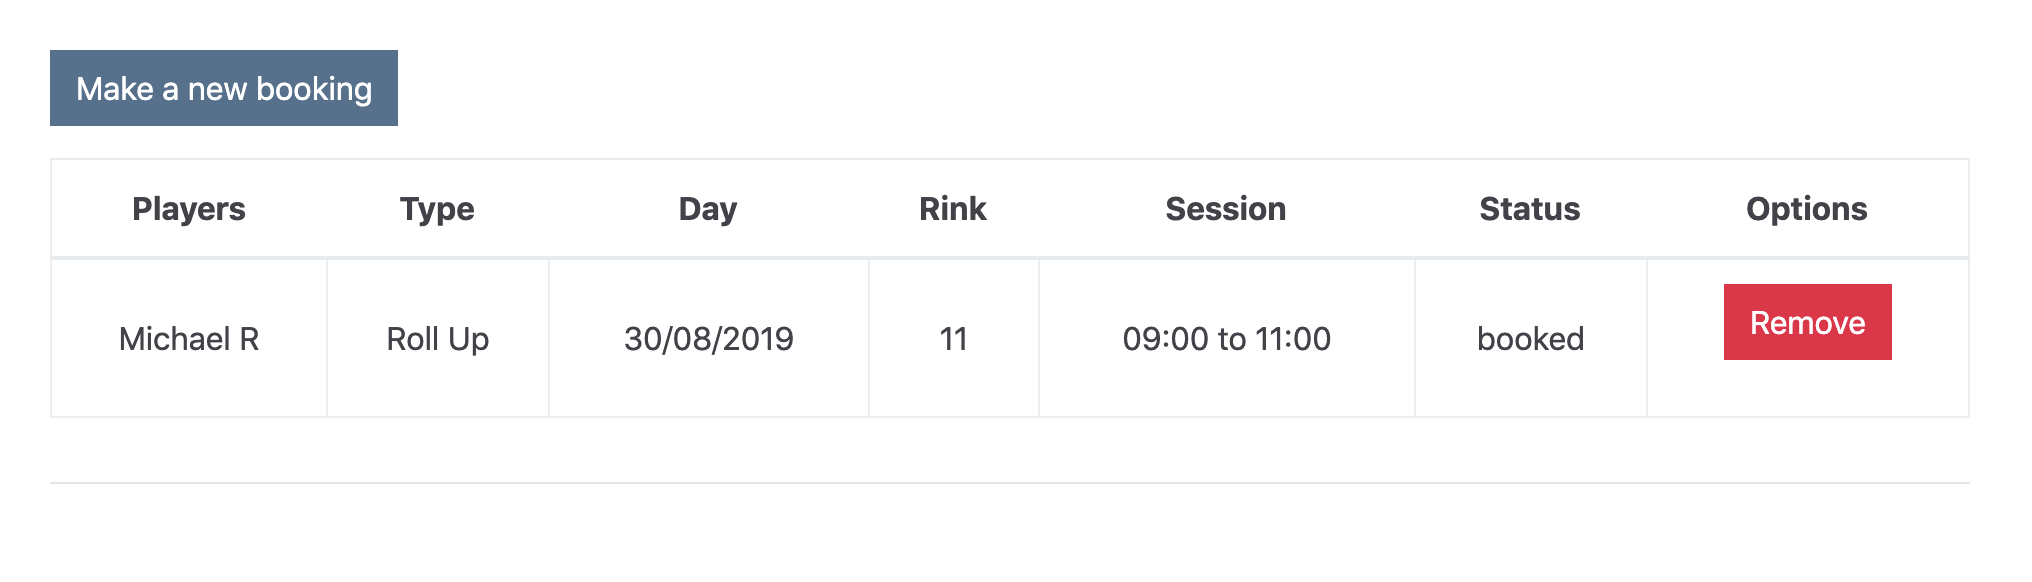The height and width of the screenshot is (582, 2032).
Task: Click the Rink column header
Action: pyautogui.click(x=953, y=209)
